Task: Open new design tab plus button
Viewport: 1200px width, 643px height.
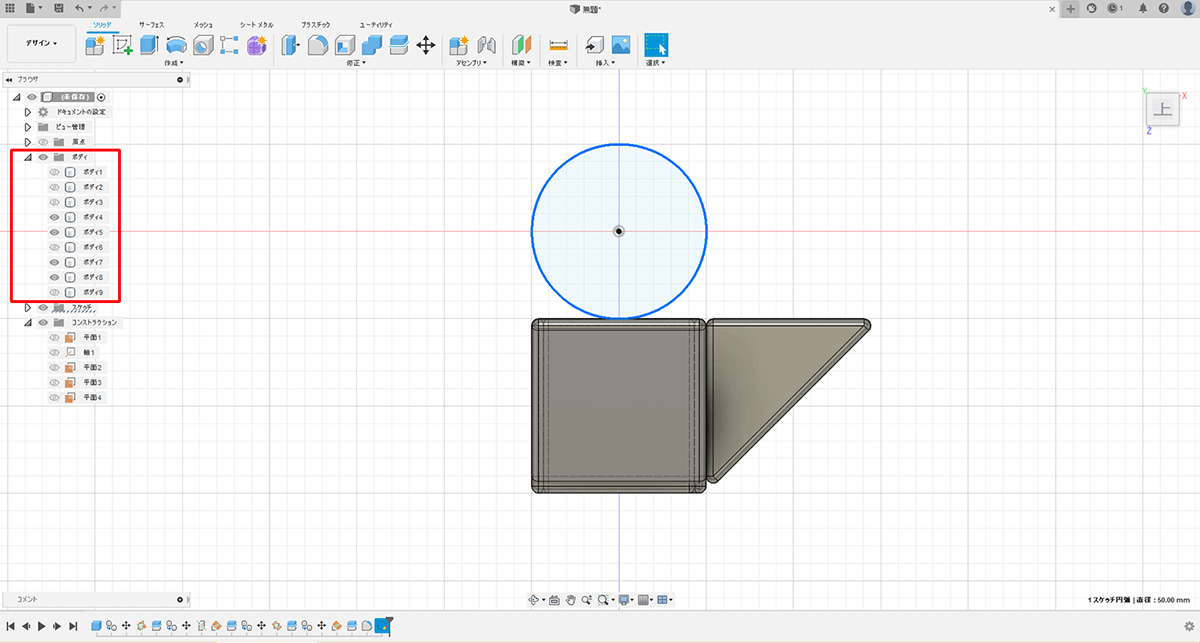Action: tap(1071, 8)
